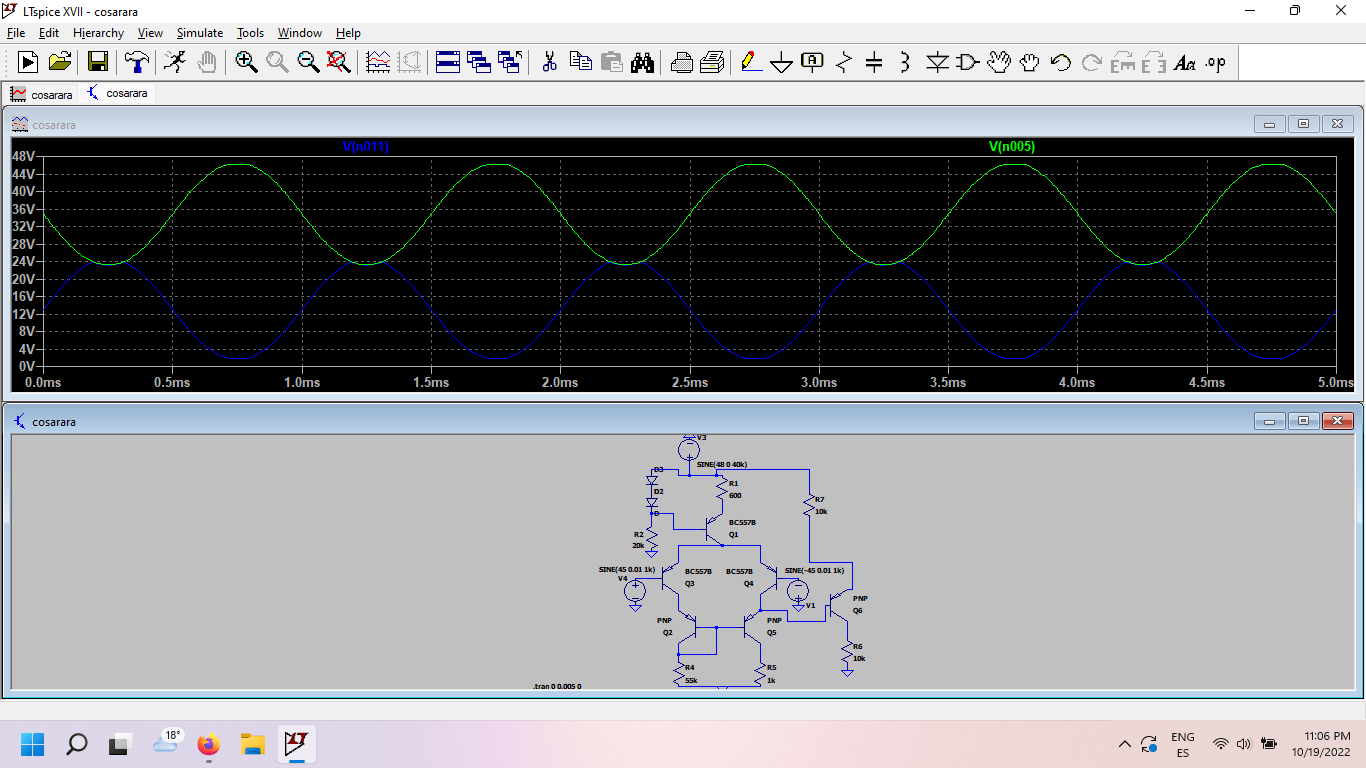The width and height of the screenshot is (1366, 768).
Task: Open Firefox from the taskbar
Action: click(208, 744)
